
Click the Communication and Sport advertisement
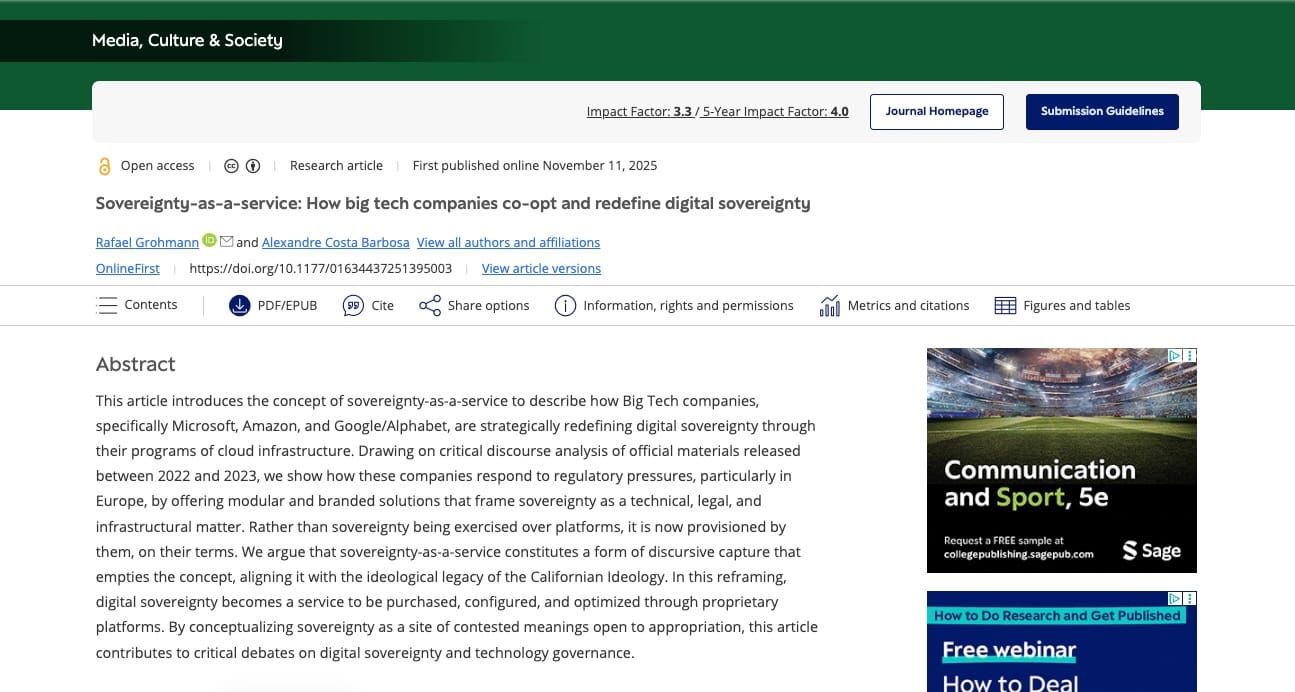pos(1061,460)
